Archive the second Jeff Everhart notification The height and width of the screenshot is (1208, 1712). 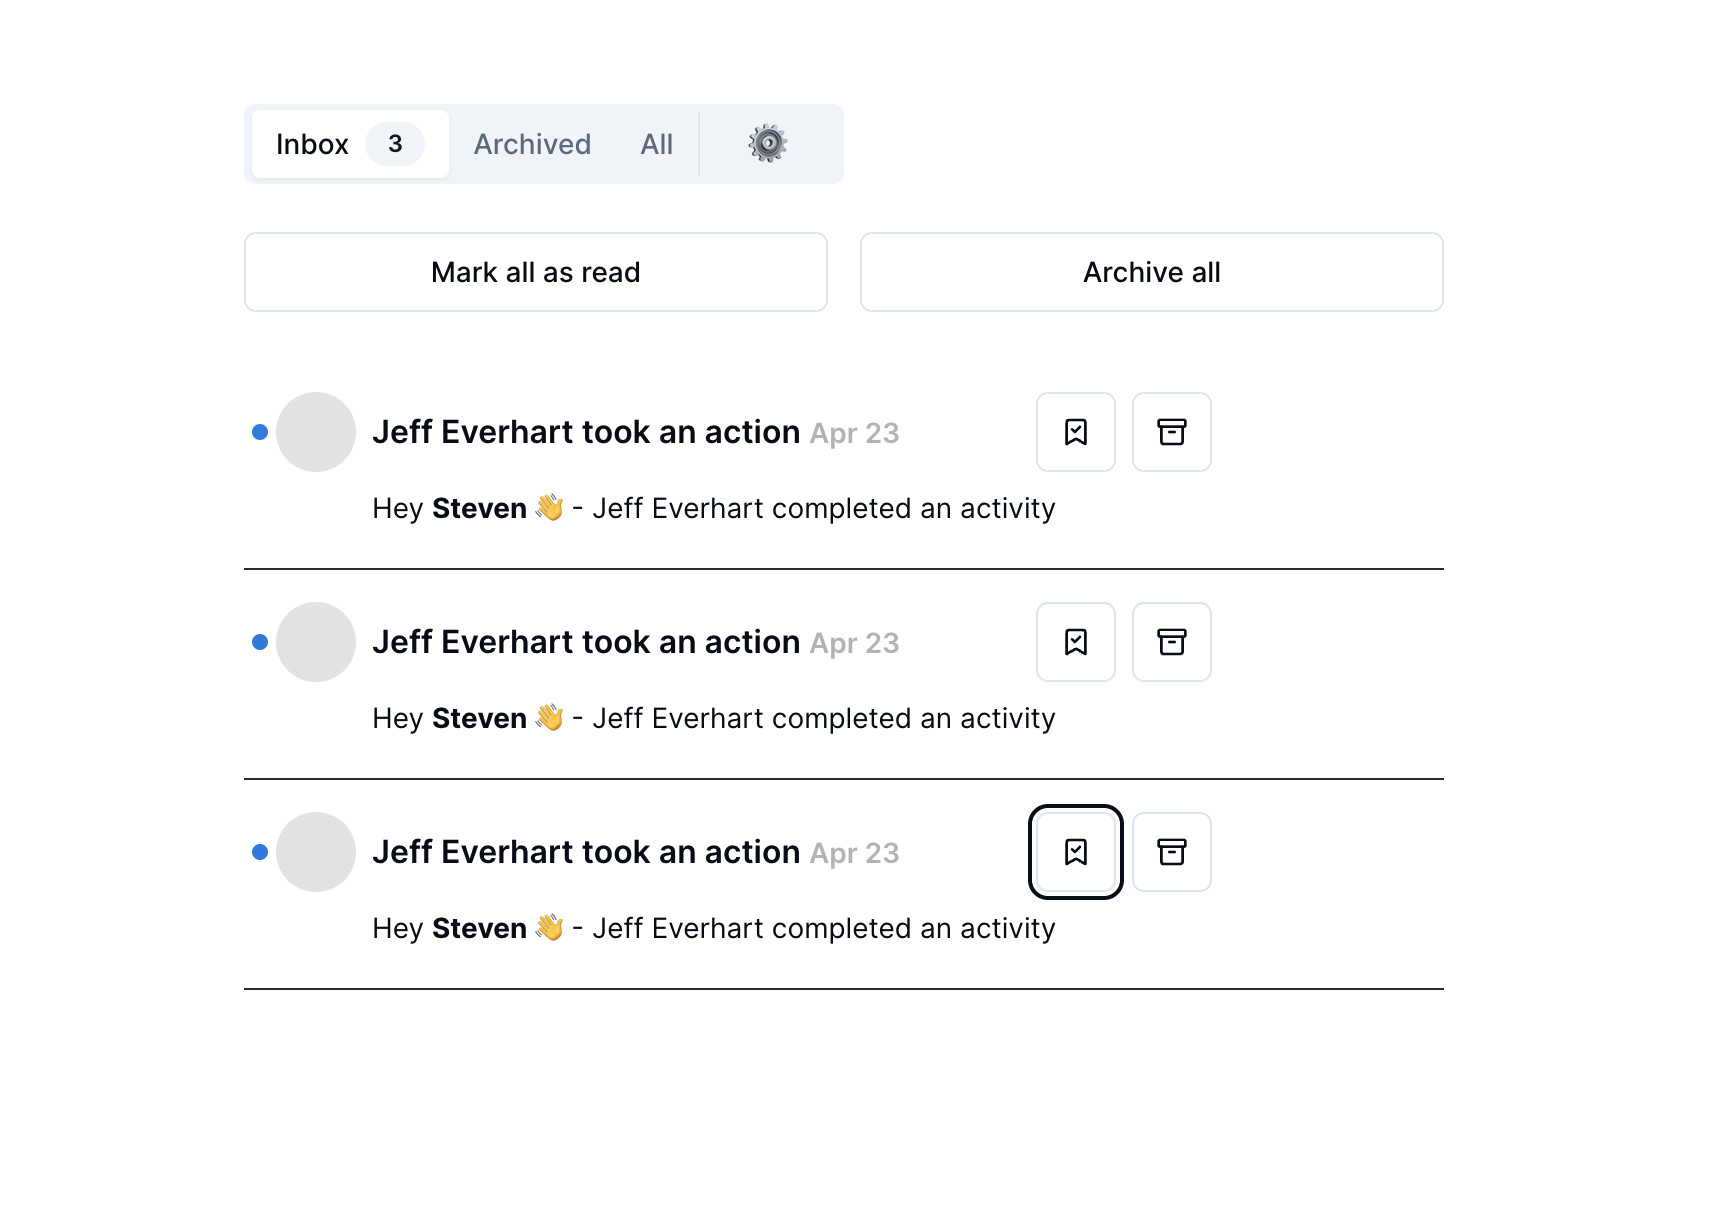(x=1171, y=642)
